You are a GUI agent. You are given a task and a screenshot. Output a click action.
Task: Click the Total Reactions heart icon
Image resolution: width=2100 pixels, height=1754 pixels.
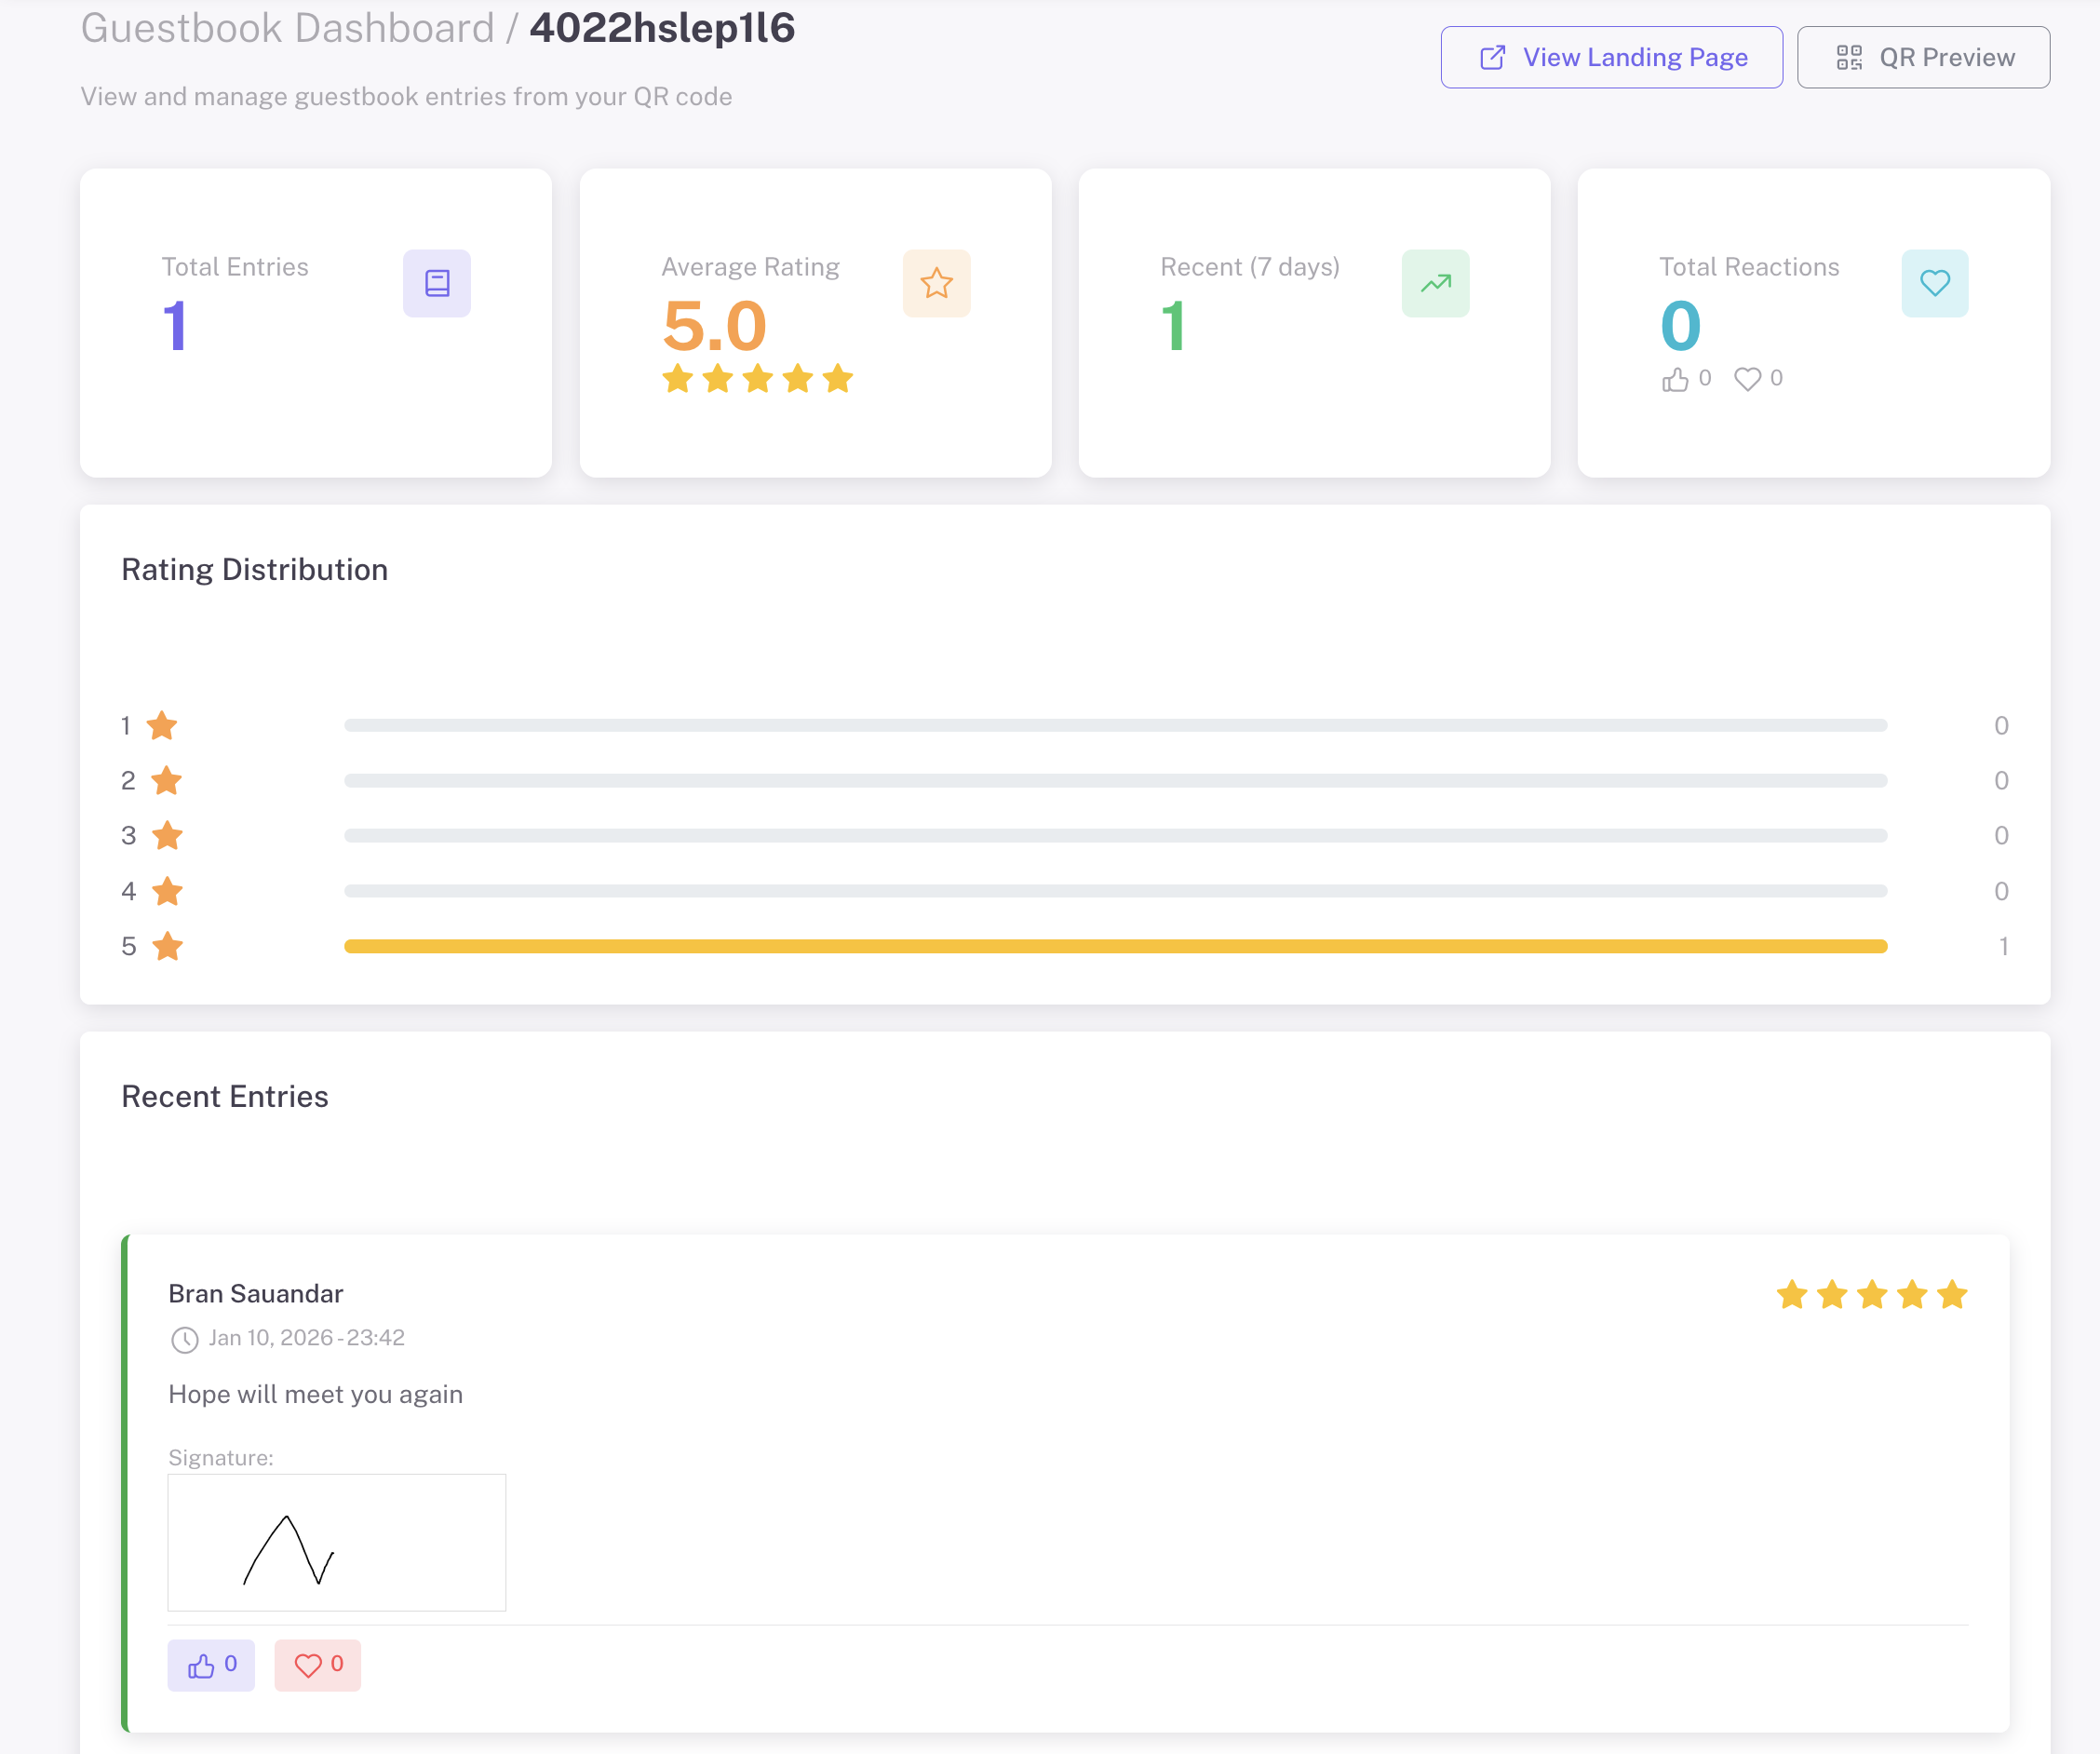(x=1935, y=283)
